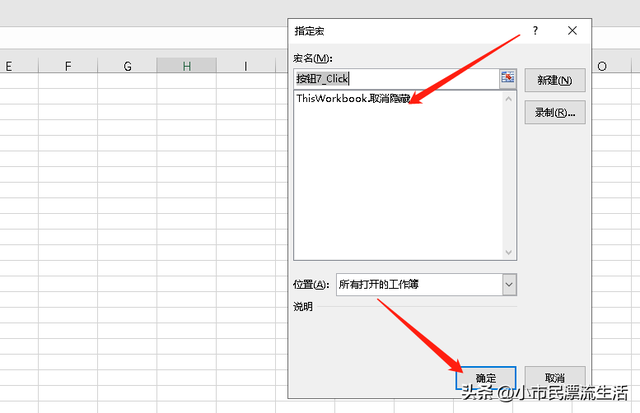Image resolution: width=640 pixels, height=413 pixels.
Task: Select ThisWorkbook.取消隐藏 macro in list
Action: pos(353,99)
